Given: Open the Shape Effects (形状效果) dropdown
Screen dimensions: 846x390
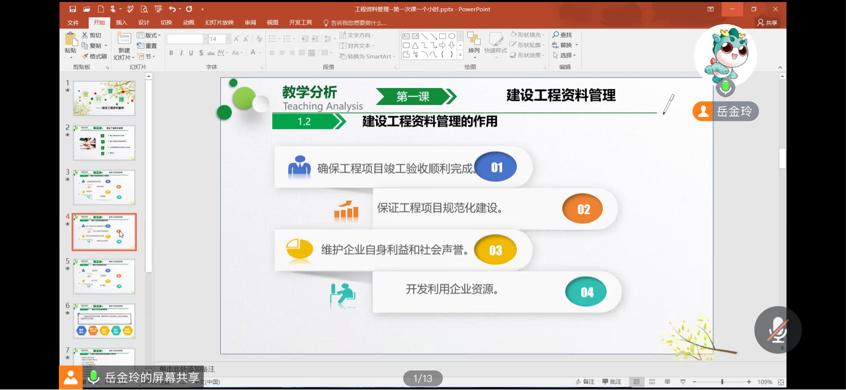Looking at the screenshot, I should tap(527, 55).
